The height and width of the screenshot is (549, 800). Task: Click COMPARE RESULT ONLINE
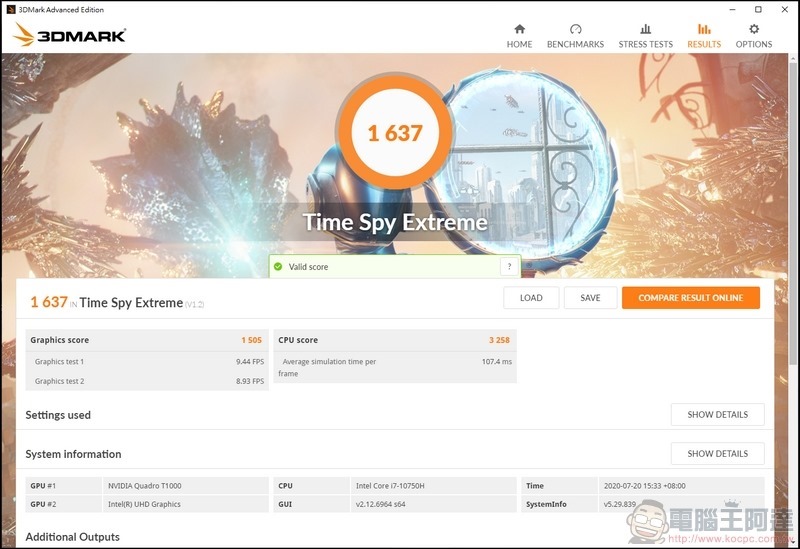click(691, 297)
